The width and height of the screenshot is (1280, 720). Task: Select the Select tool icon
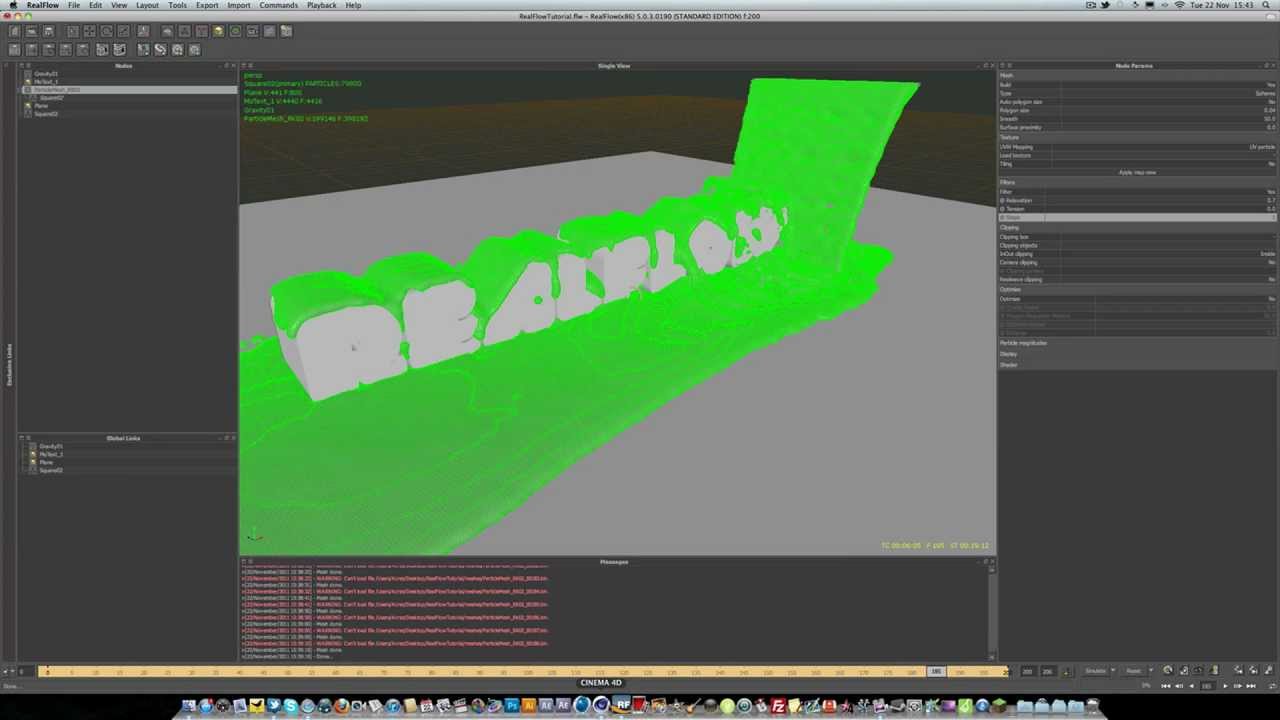[72, 31]
